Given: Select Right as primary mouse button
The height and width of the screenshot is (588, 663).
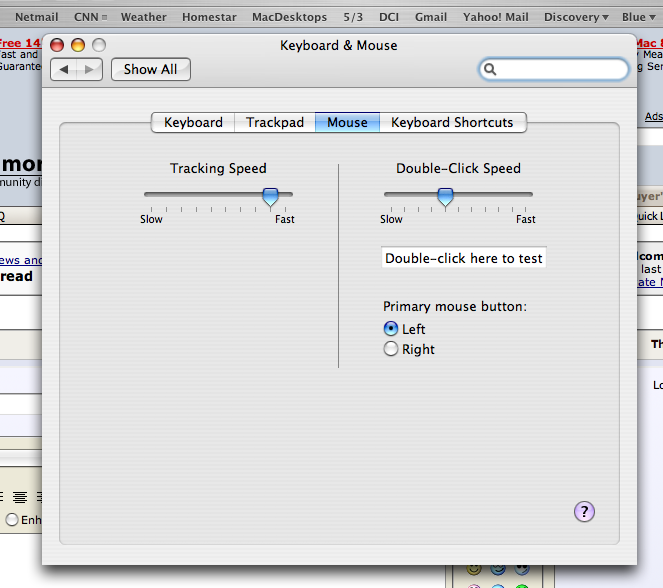Looking at the screenshot, I should point(391,349).
